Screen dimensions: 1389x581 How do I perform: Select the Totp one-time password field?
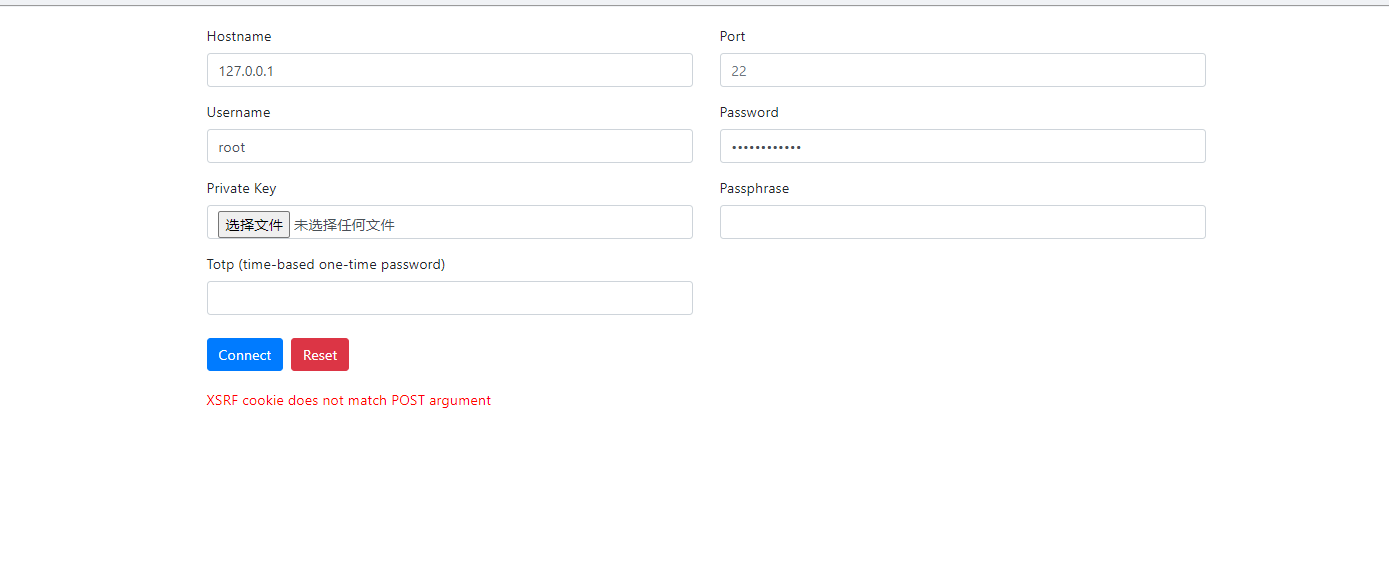click(449, 297)
